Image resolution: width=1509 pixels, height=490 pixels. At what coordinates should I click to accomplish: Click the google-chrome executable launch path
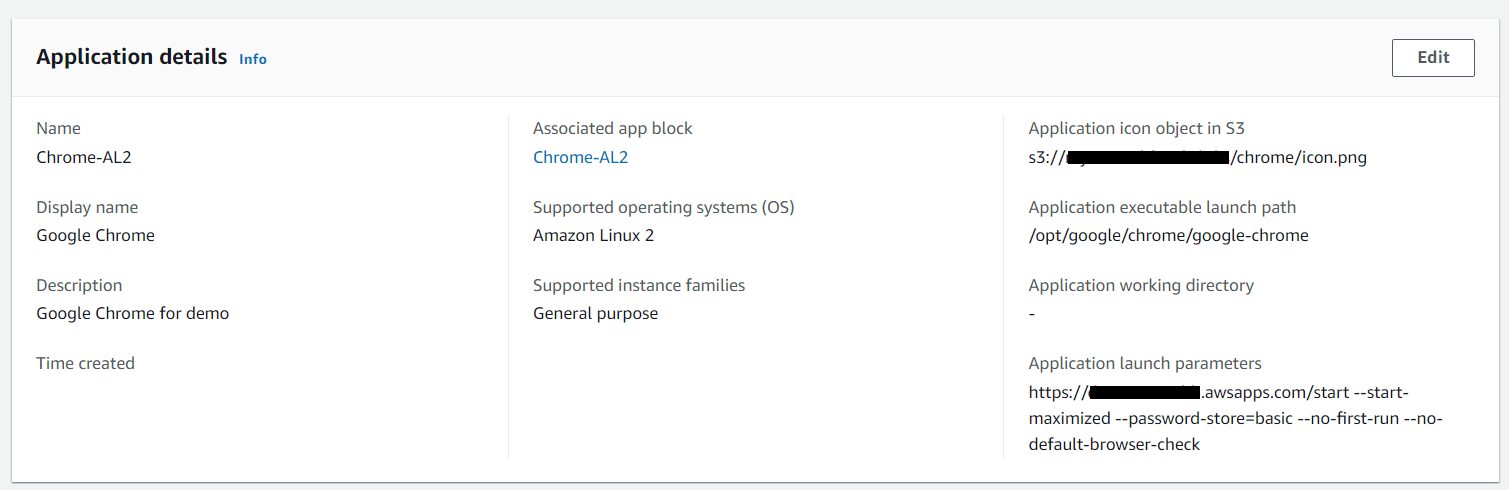click(x=1168, y=235)
